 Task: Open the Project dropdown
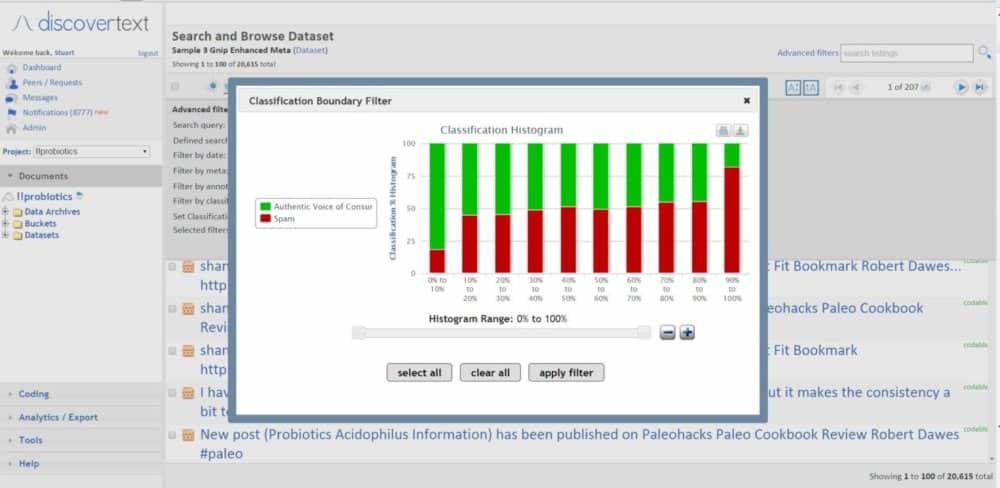click(x=91, y=152)
